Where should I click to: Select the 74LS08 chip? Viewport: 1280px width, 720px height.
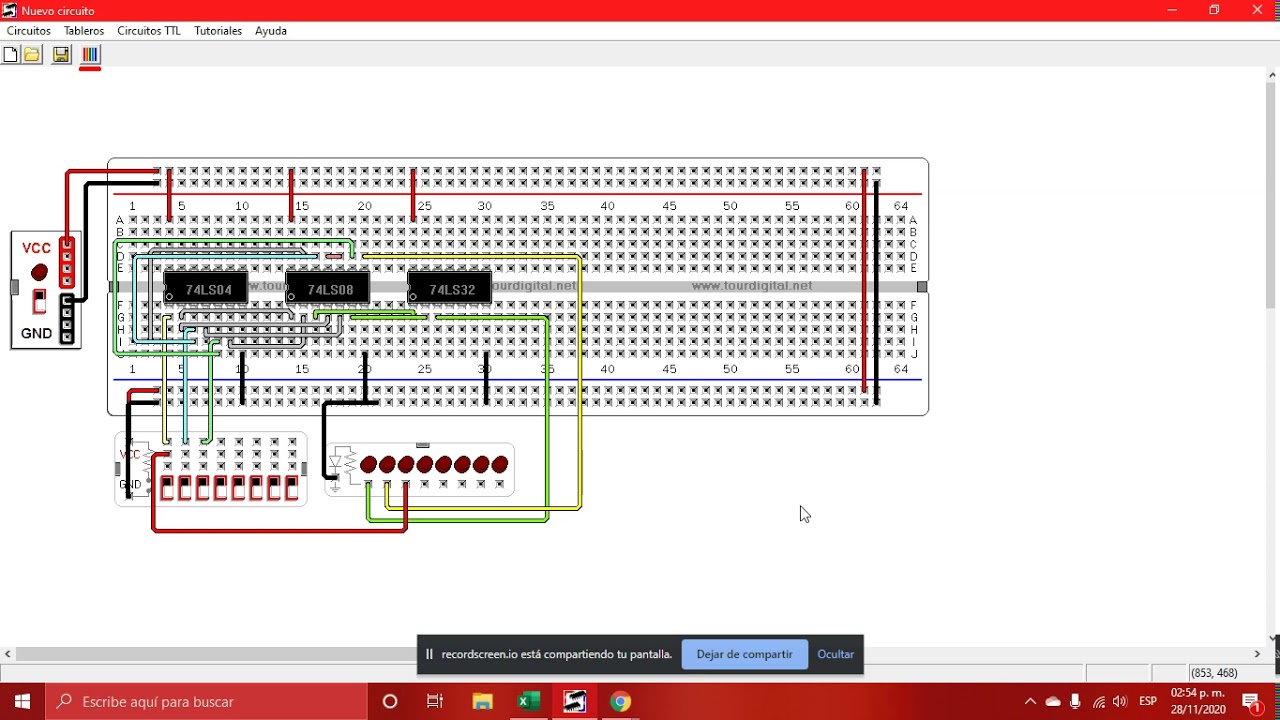tap(328, 289)
